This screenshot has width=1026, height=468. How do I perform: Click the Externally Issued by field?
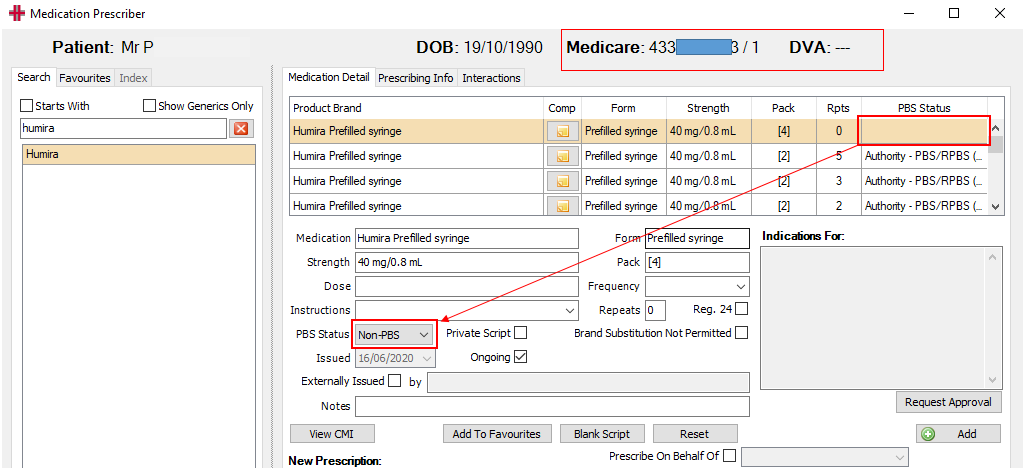588,383
